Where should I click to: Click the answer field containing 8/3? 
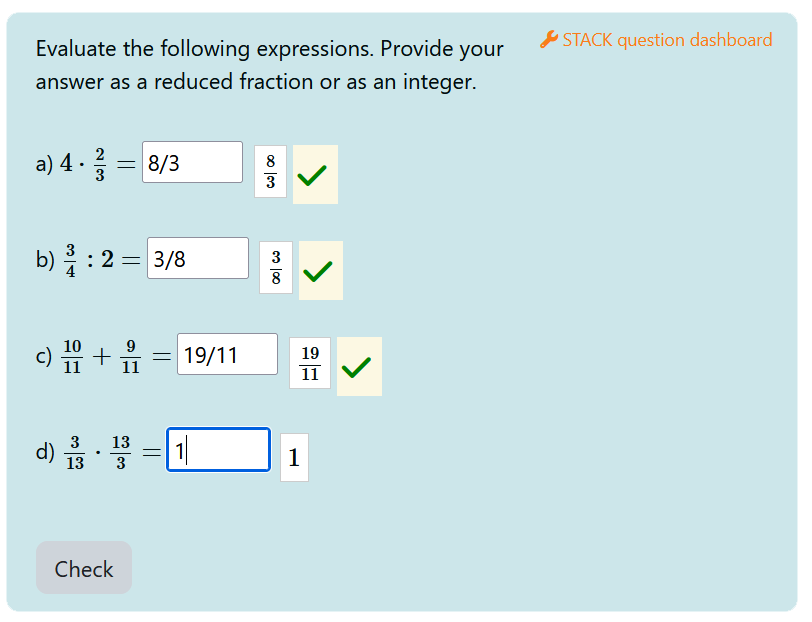(x=192, y=163)
